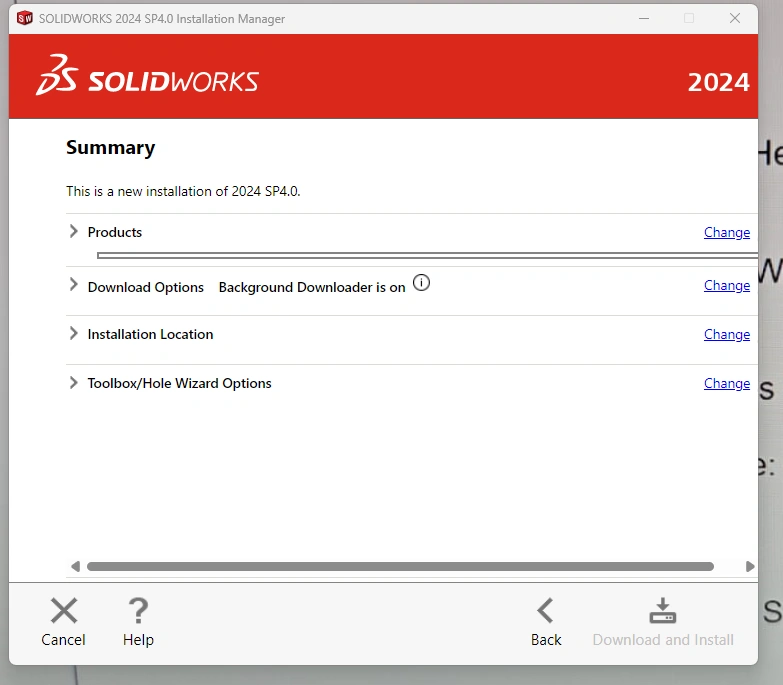The width and height of the screenshot is (783, 685).
Task: Click 'Background Downloader is on' text
Action: pos(312,287)
